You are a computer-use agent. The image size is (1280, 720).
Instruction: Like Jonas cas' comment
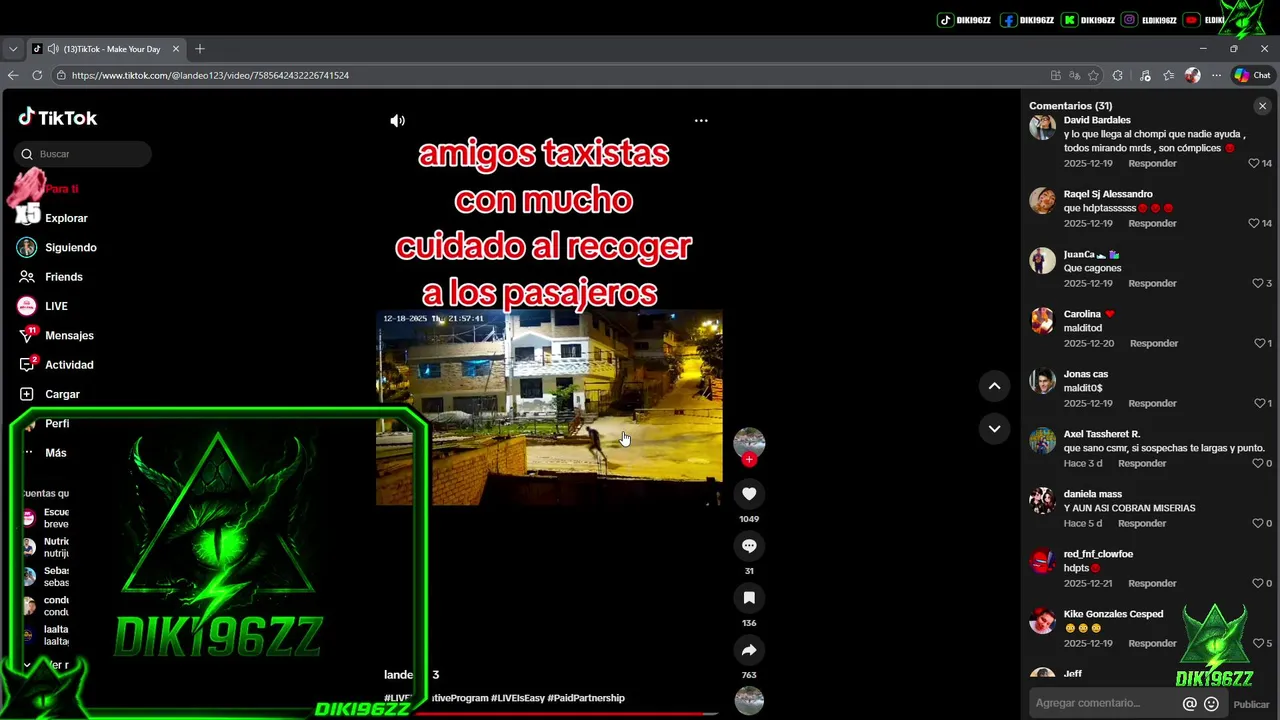tap(1259, 403)
